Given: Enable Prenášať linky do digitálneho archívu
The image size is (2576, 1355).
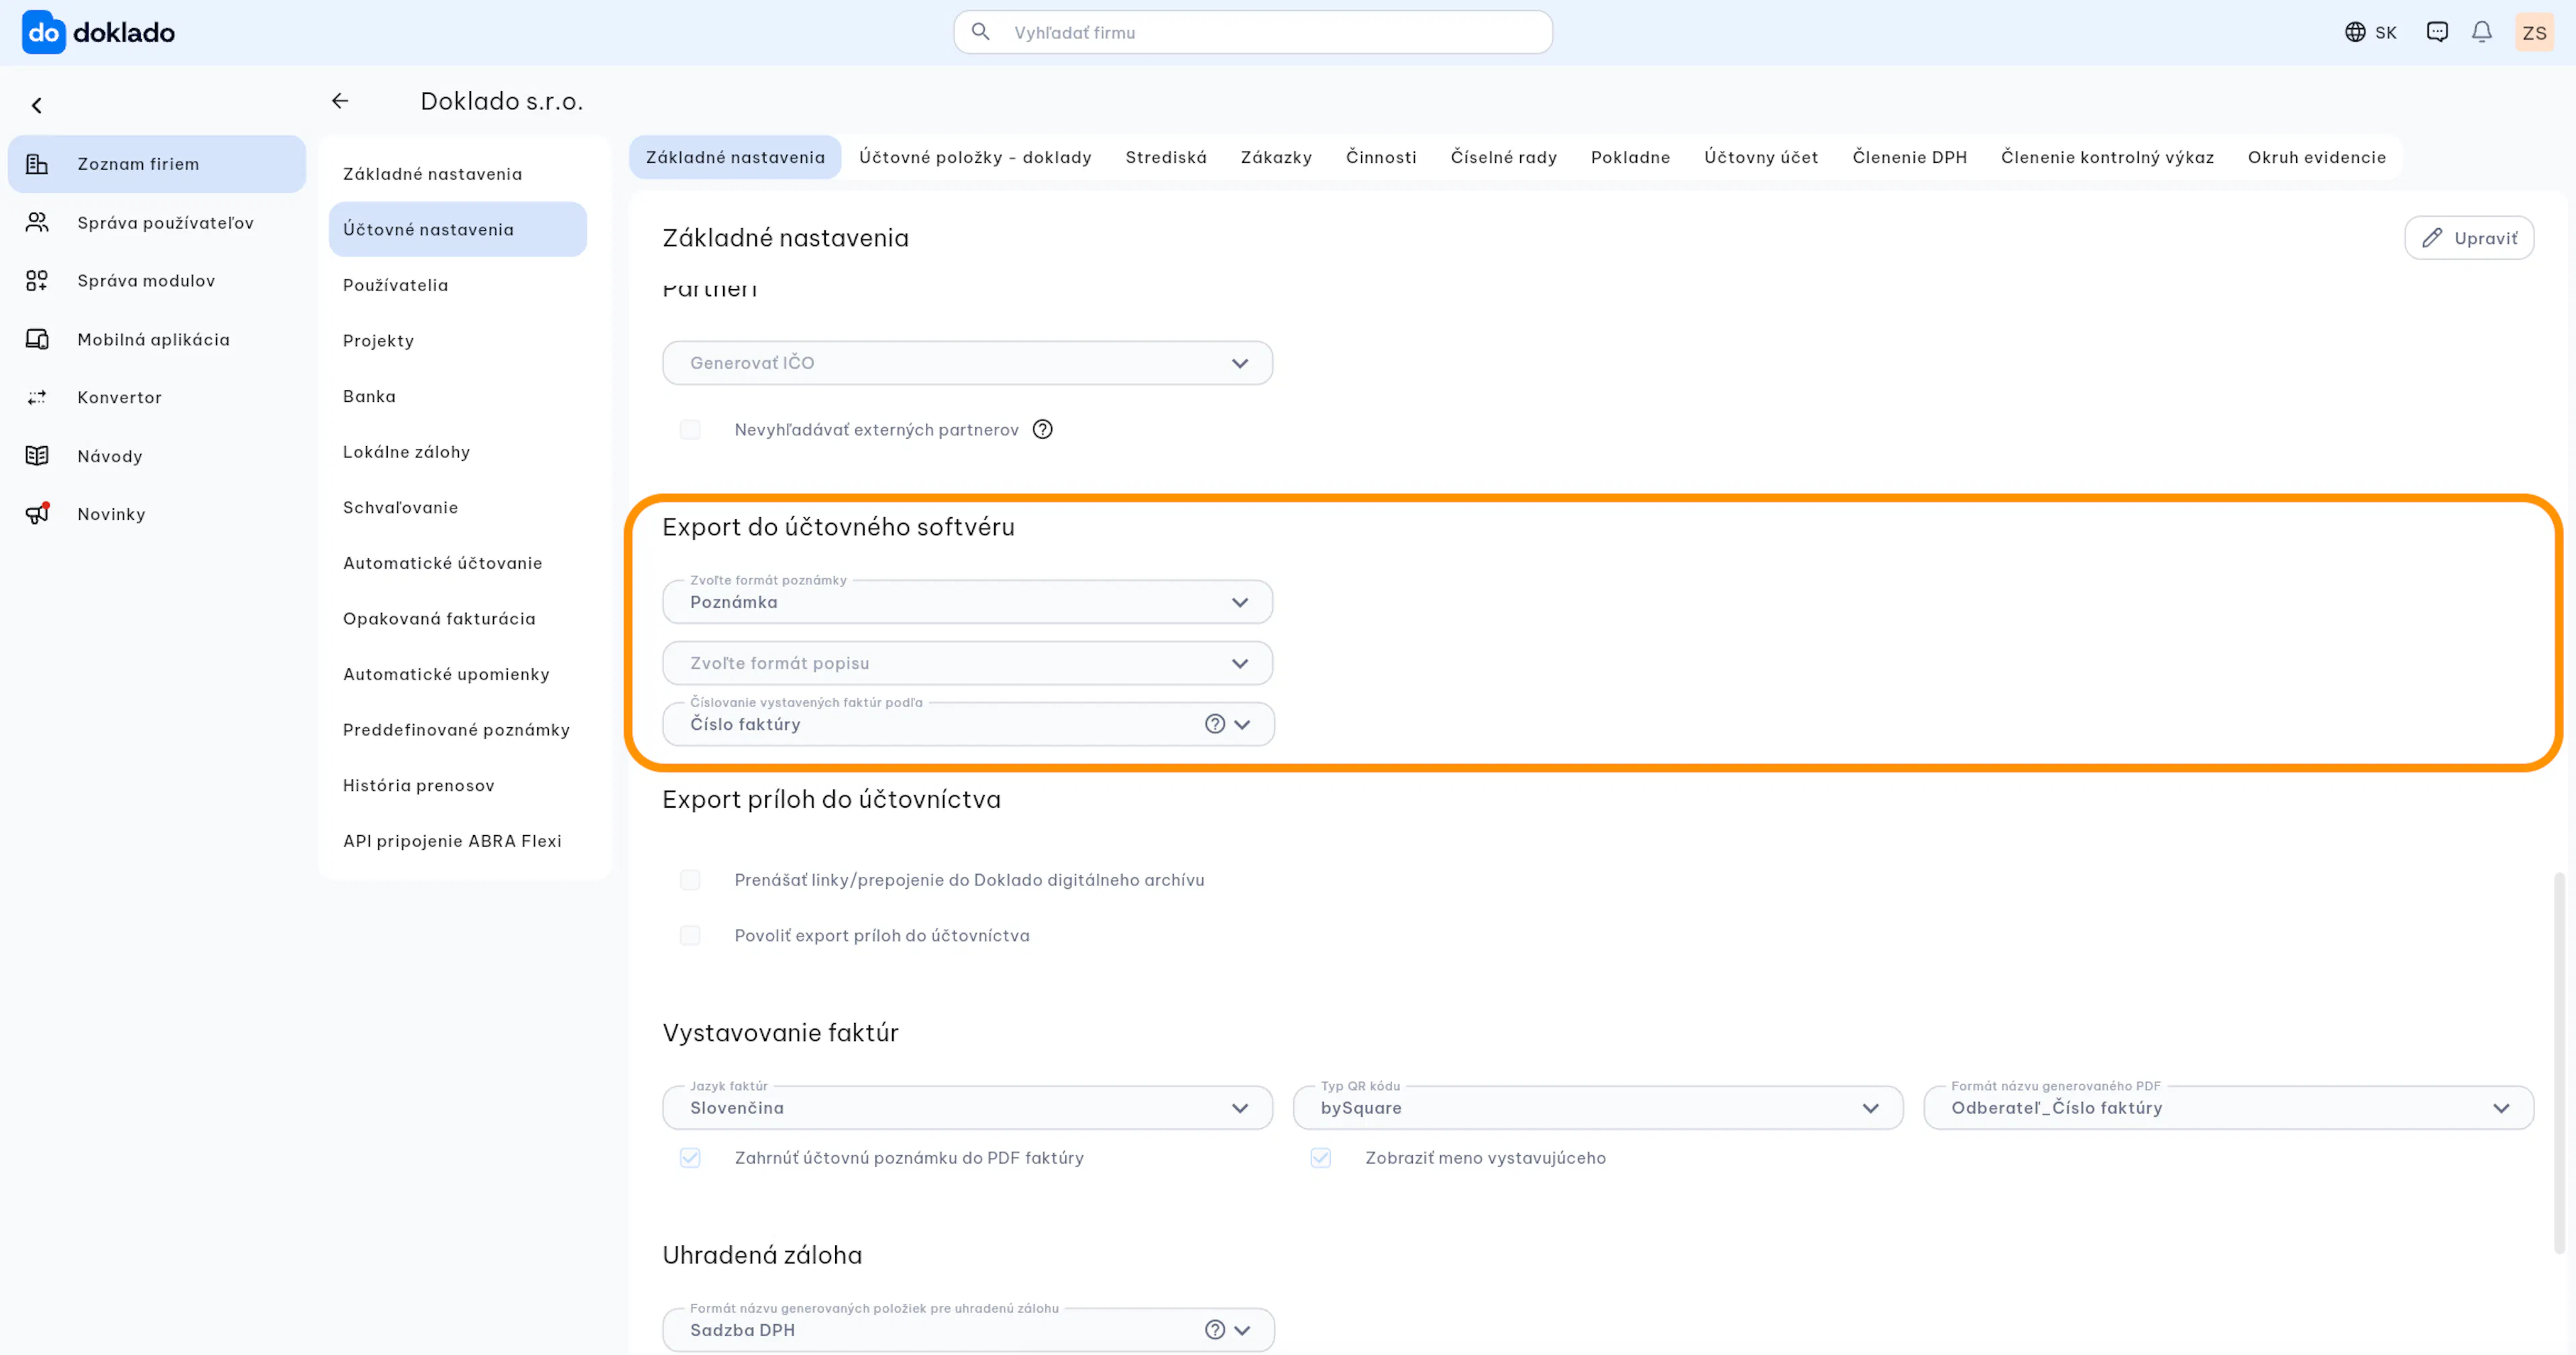Looking at the screenshot, I should [690, 880].
